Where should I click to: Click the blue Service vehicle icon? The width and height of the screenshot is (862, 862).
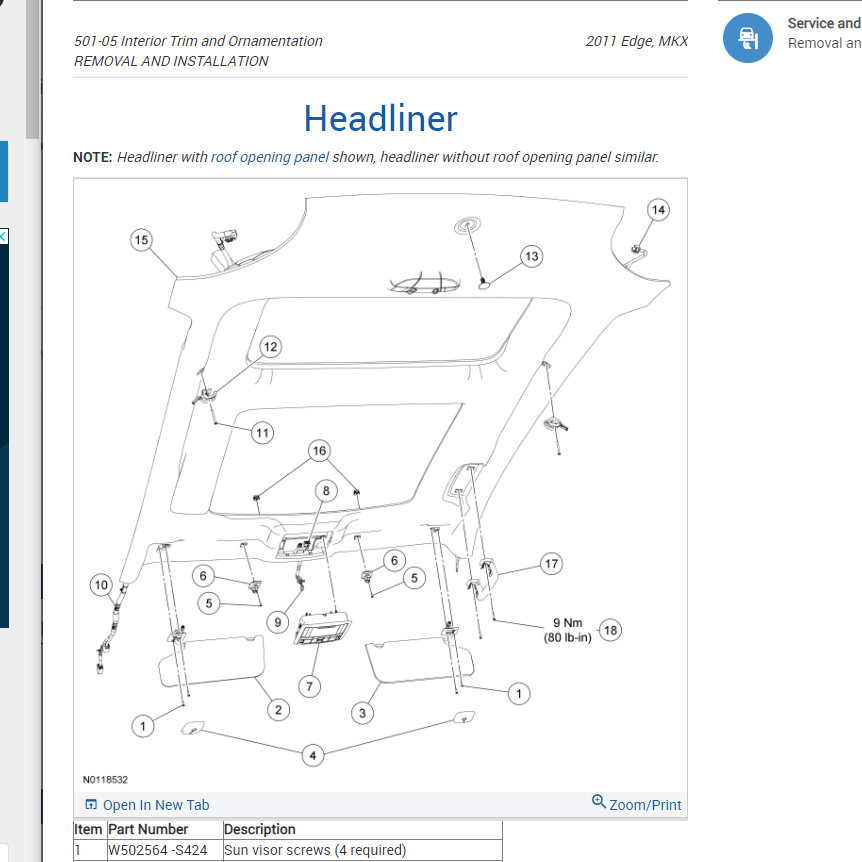748,38
